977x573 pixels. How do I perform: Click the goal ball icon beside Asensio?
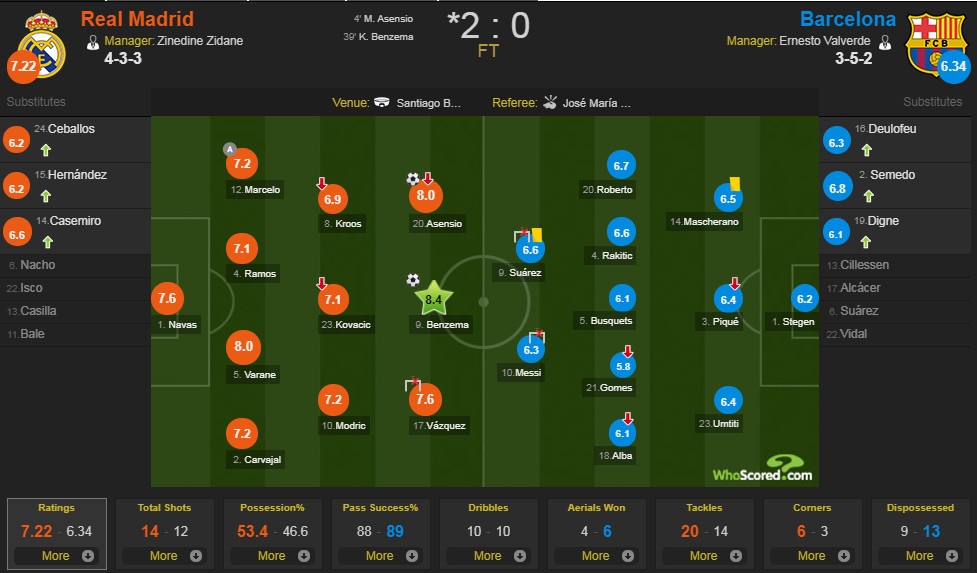(x=413, y=179)
